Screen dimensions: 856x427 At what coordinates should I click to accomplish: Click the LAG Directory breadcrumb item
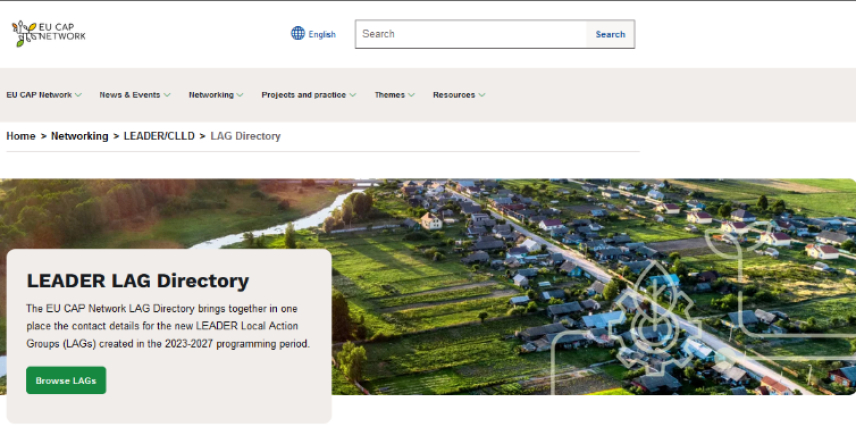245,136
